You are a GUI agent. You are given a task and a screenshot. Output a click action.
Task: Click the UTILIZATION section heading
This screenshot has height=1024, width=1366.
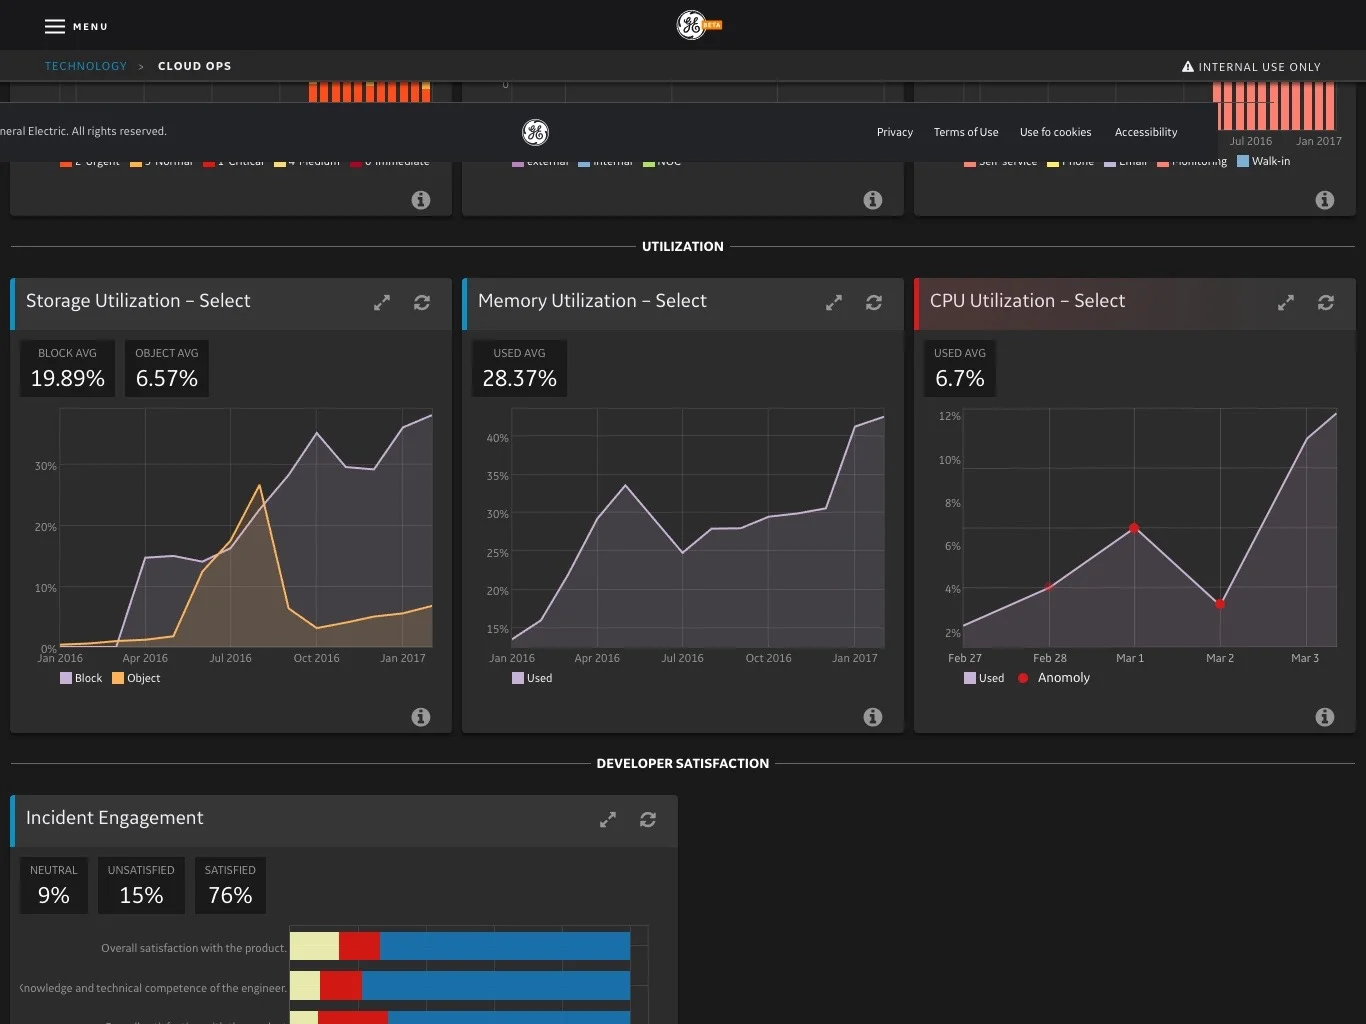click(683, 246)
